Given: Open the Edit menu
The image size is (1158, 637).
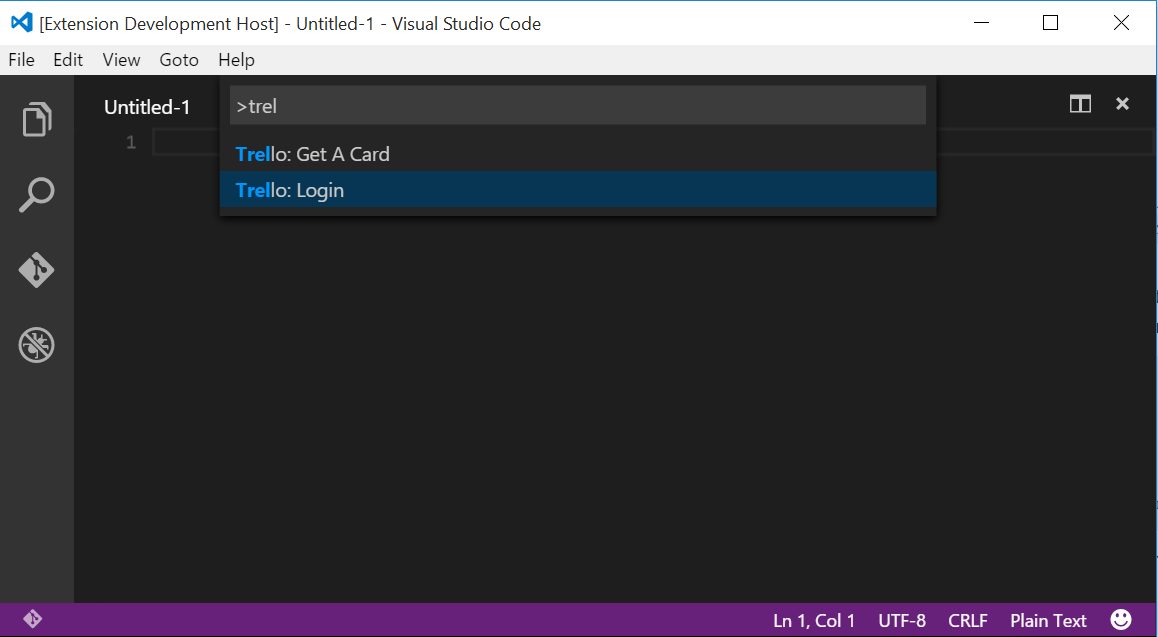Looking at the screenshot, I should pyautogui.click(x=68, y=60).
